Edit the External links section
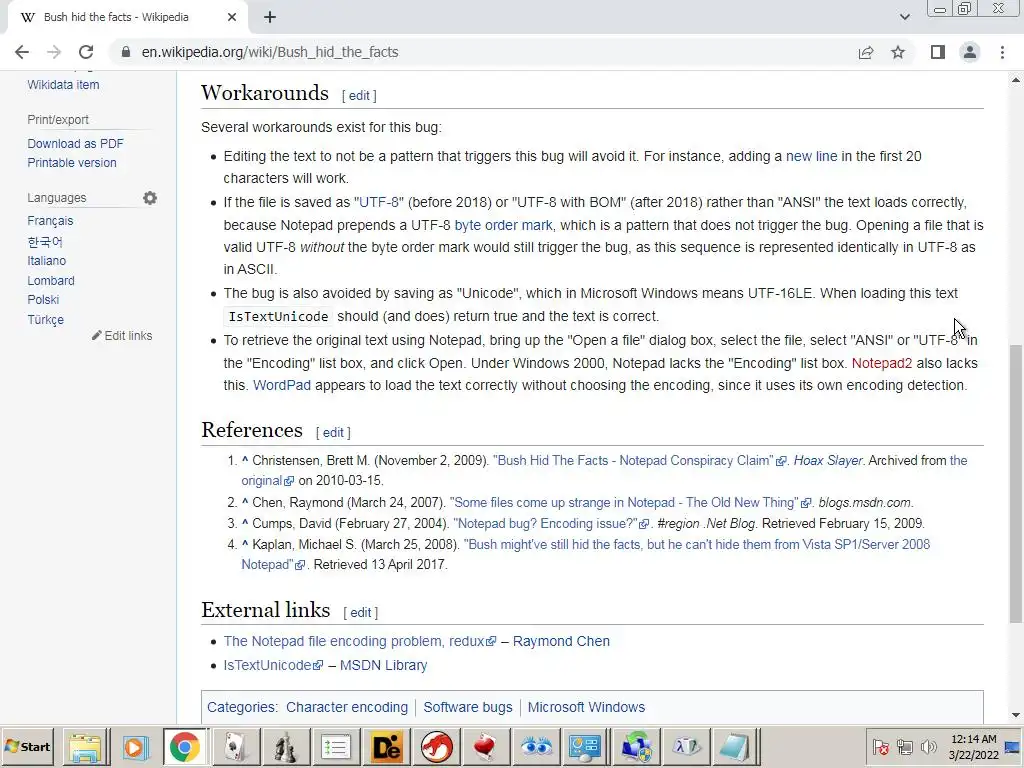The width and height of the screenshot is (1024, 768). 360,613
